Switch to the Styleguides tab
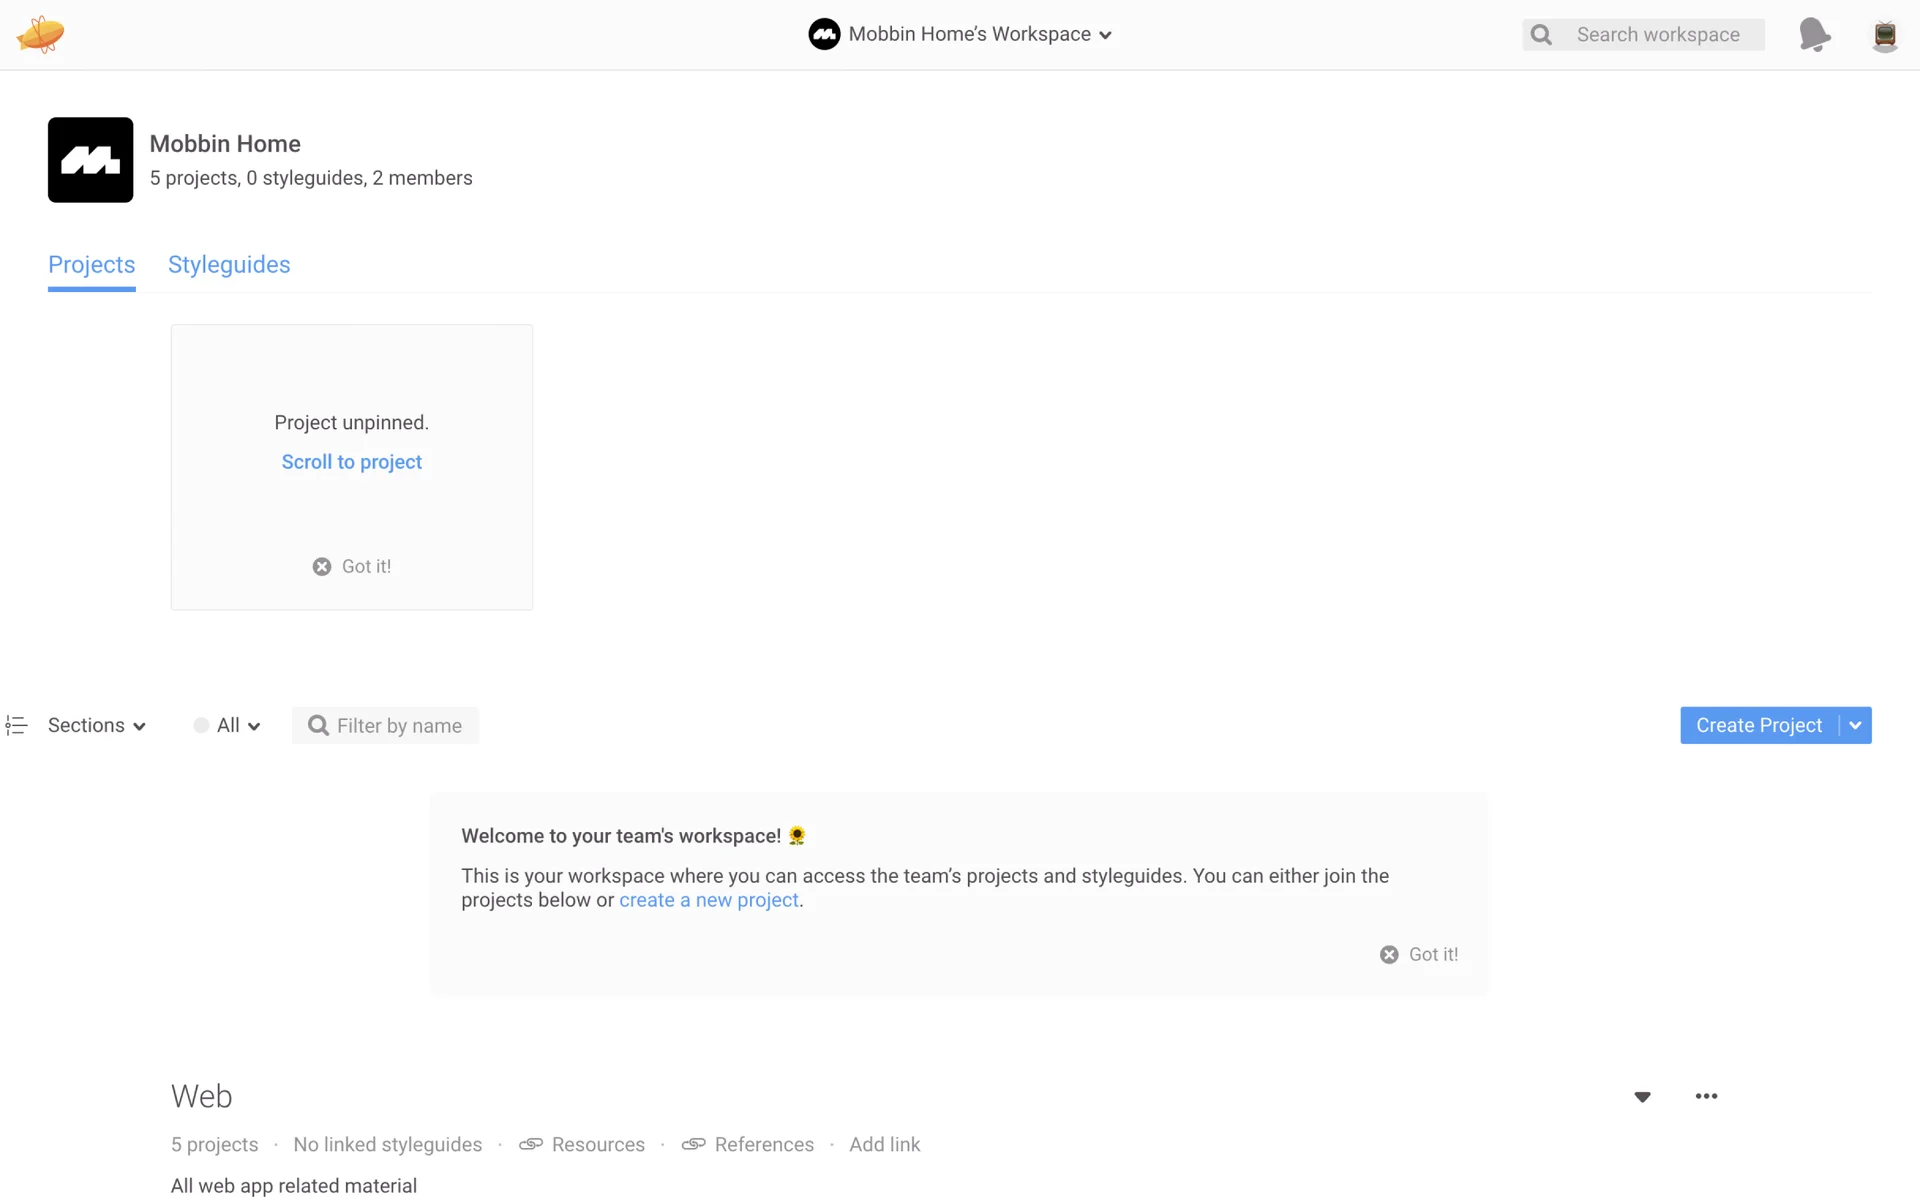1920x1200 pixels. (x=229, y=265)
